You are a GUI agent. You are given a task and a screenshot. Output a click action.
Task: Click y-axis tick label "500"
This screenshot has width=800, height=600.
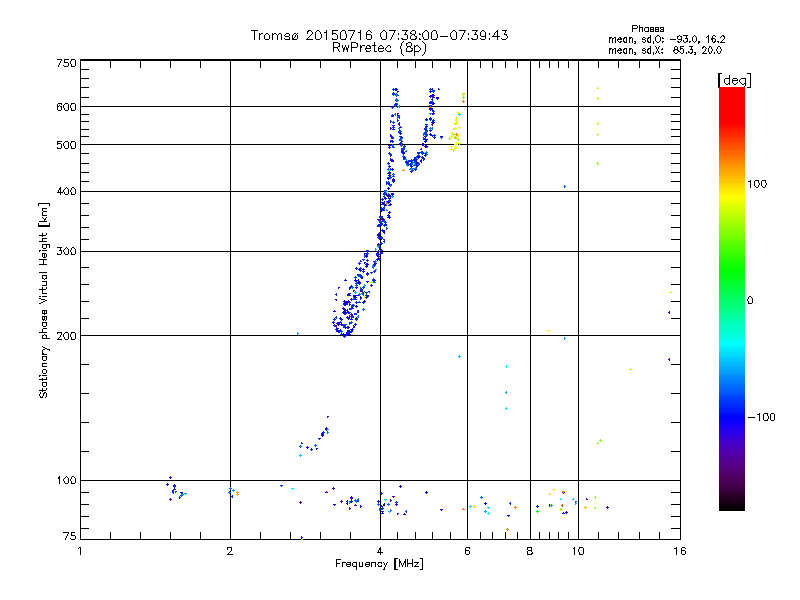point(66,145)
